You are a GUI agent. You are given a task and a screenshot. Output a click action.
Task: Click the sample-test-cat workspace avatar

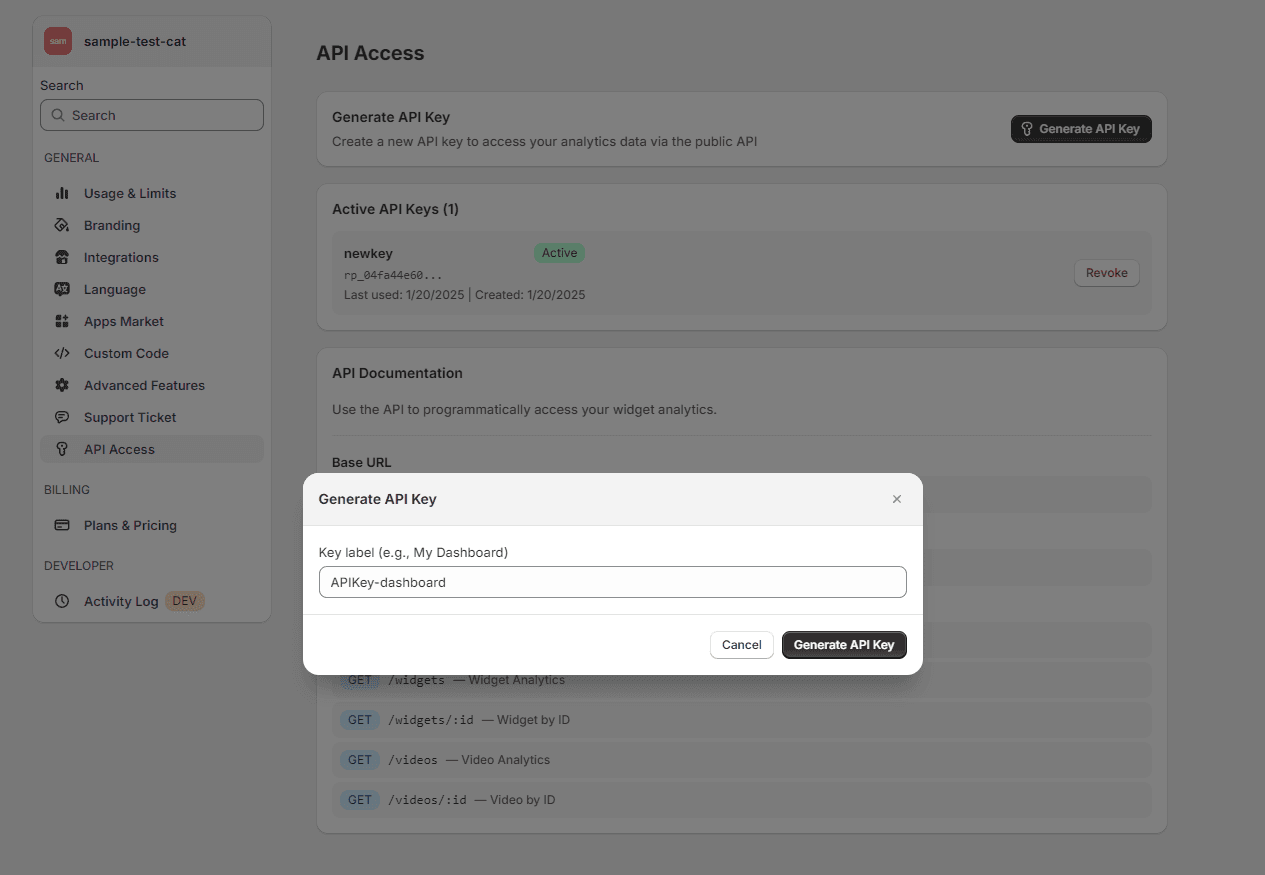[x=57, y=41]
